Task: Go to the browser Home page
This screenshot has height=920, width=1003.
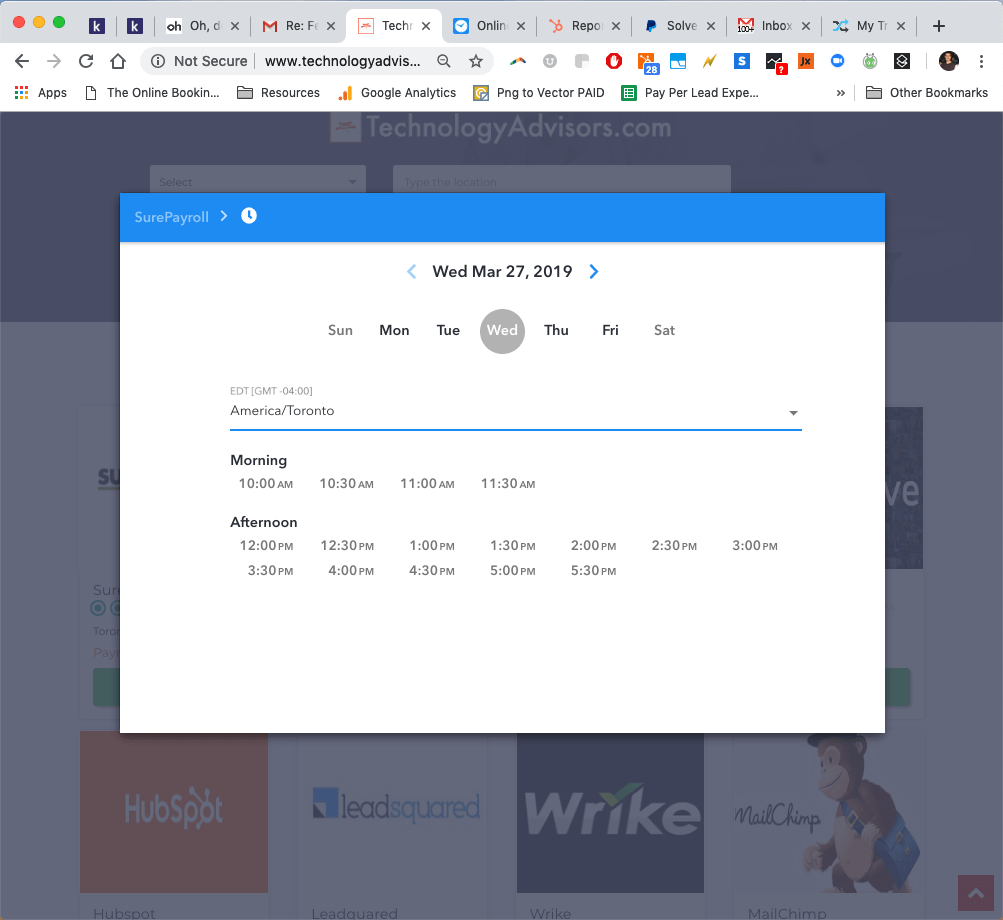Action: click(x=118, y=61)
